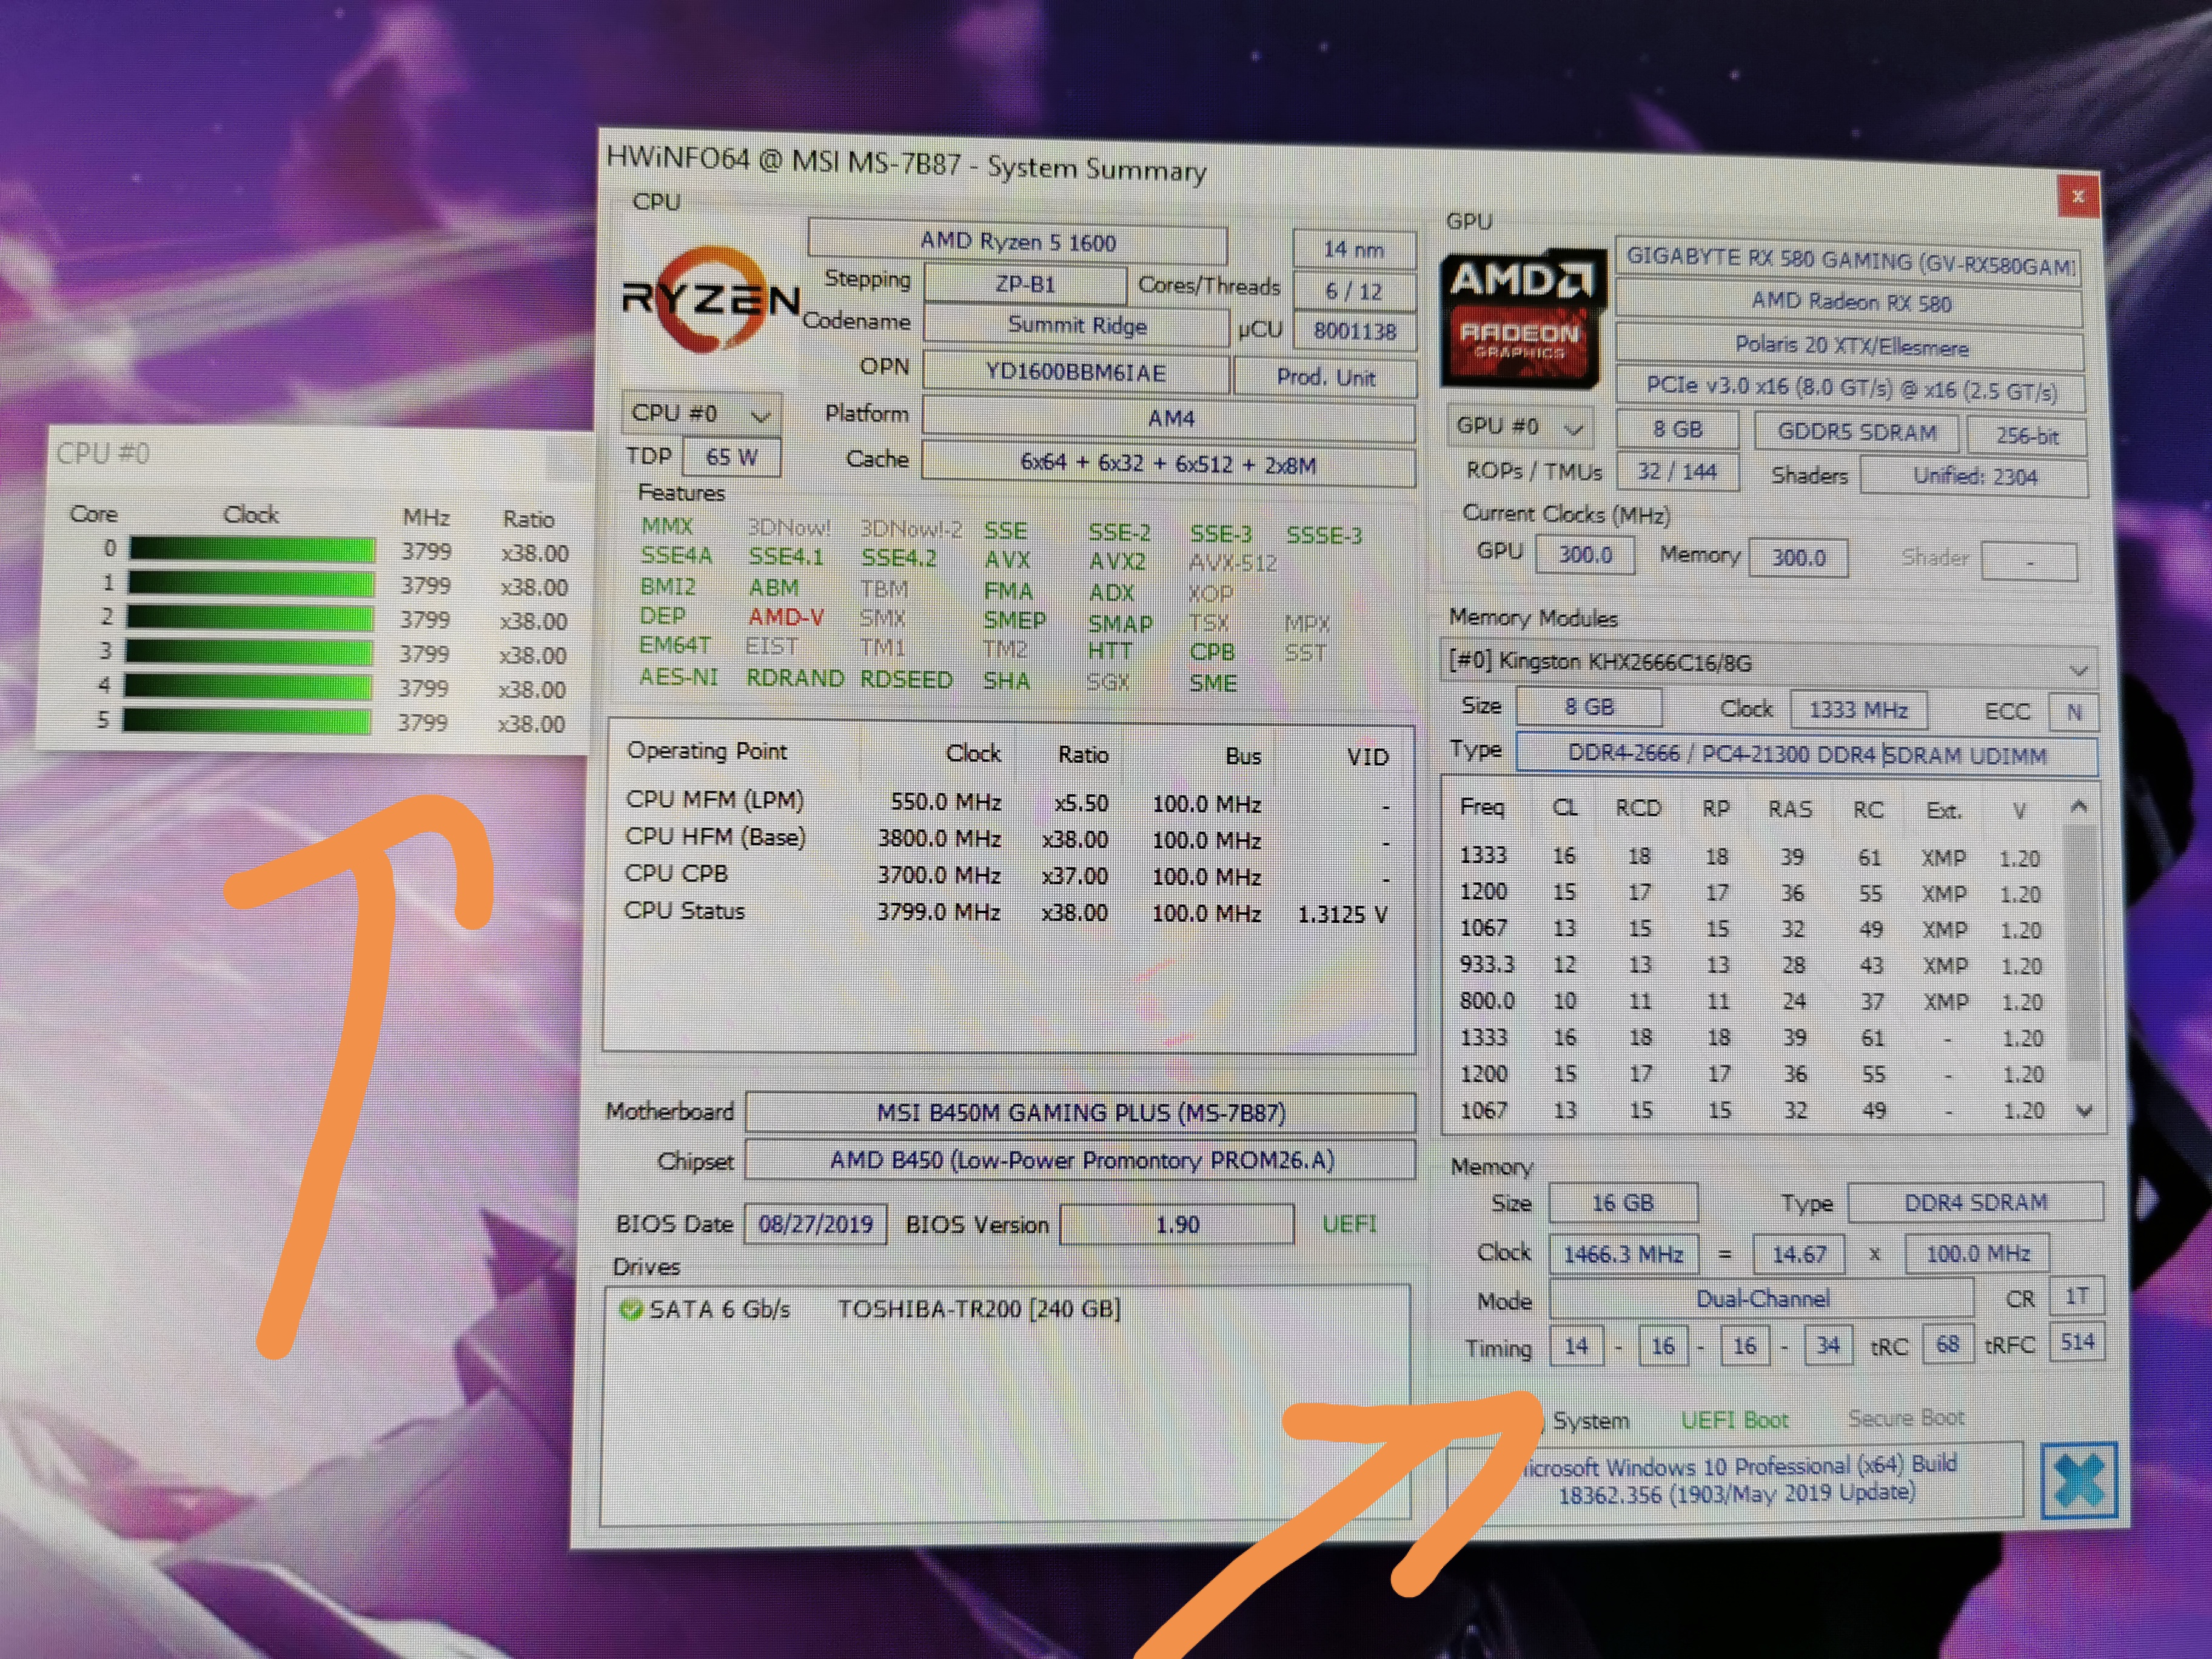Open the CPU #0 selector dropdown

[x=701, y=413]
